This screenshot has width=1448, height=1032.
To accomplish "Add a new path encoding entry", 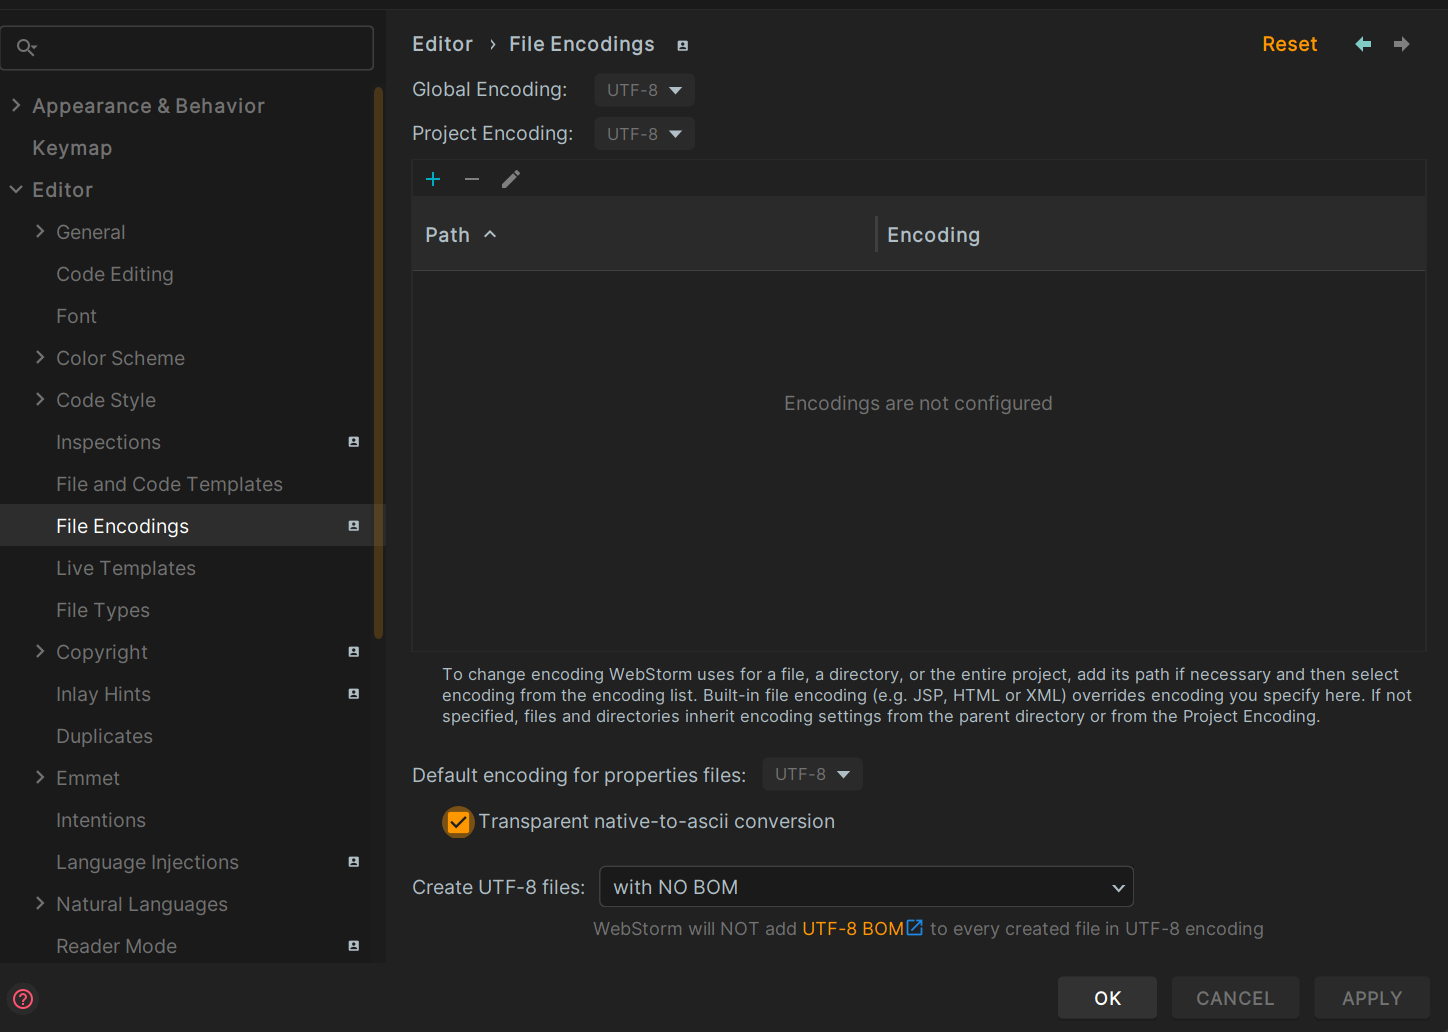I will pyautogui.click(x=433, y=179).
